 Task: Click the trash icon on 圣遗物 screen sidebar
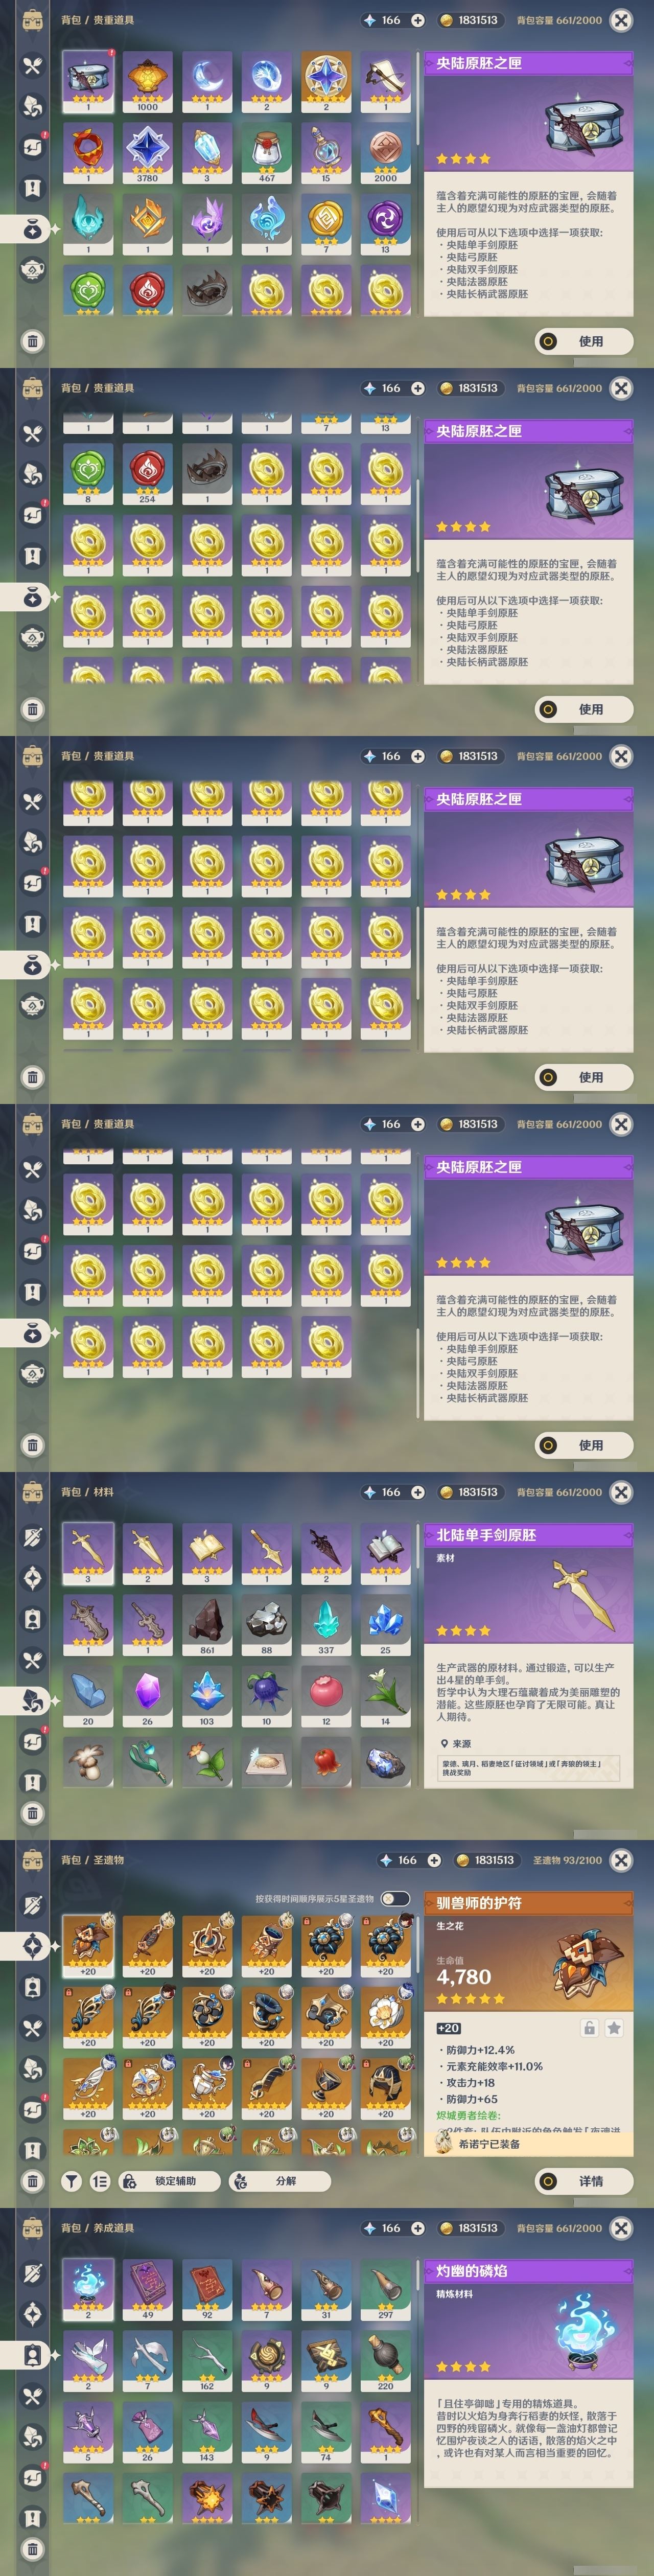point(32,2181)
